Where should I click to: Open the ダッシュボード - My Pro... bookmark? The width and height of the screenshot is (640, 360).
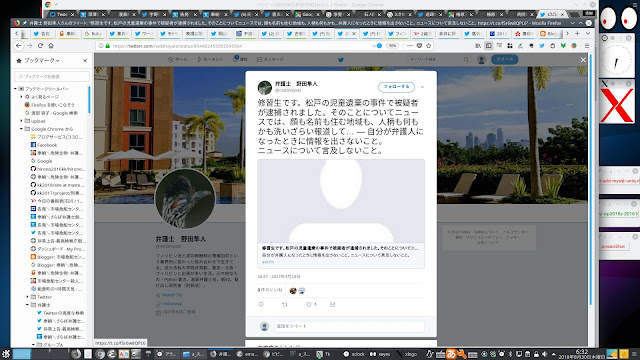[58, 249]
